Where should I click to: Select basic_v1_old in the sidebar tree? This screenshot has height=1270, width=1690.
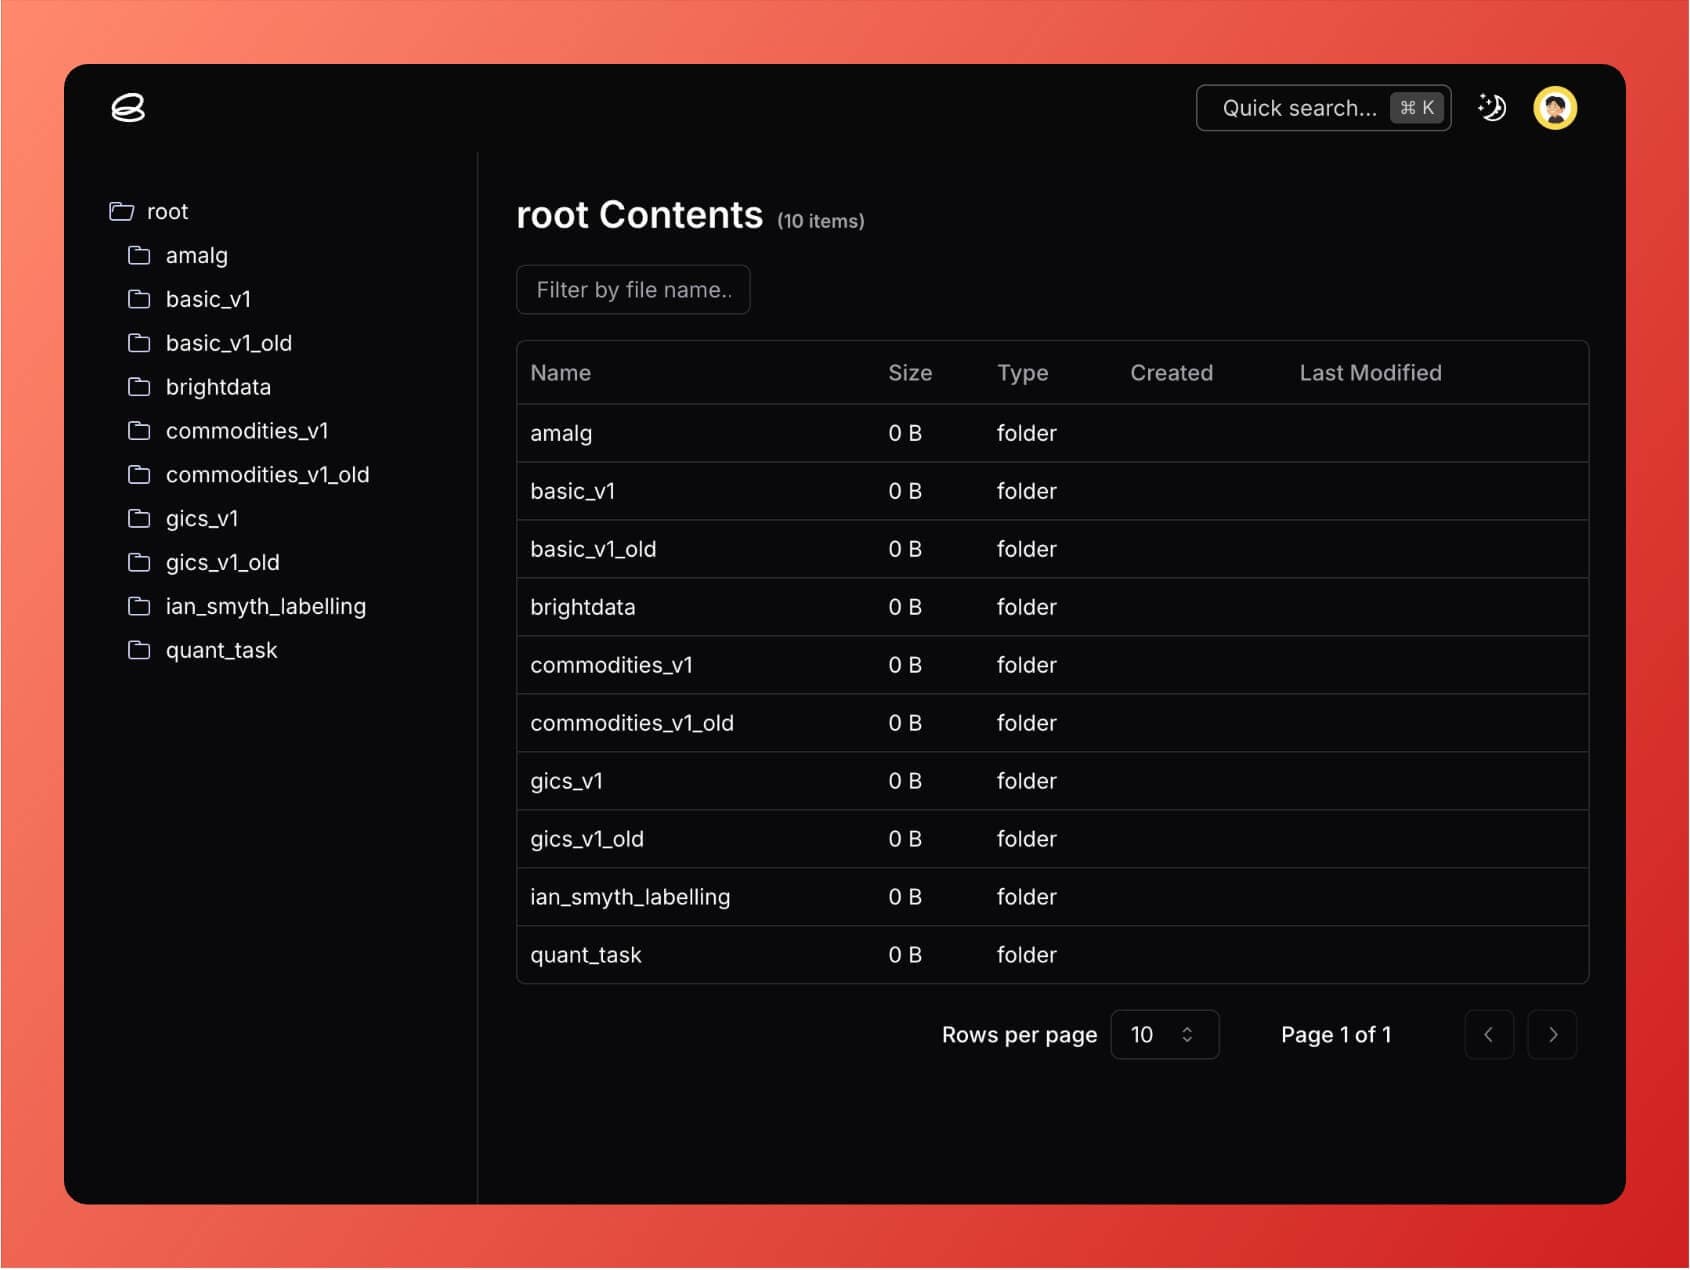228,343
